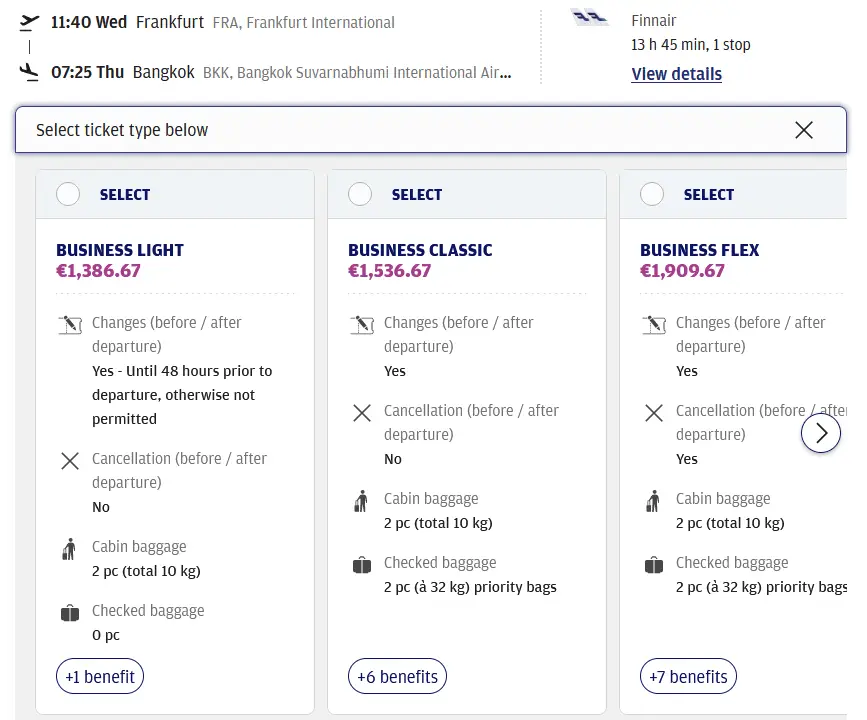Click the Business Light €1,386.67 price
The image size is (867, 720).
(x=98, y=270)
